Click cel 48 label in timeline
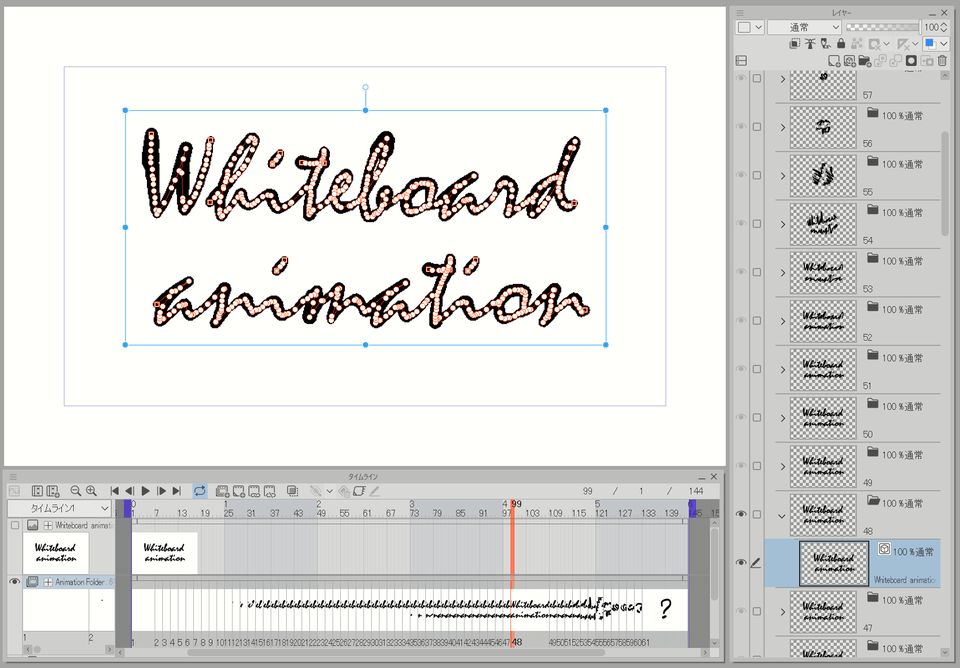The image size is (960, 668). (517, 642)
